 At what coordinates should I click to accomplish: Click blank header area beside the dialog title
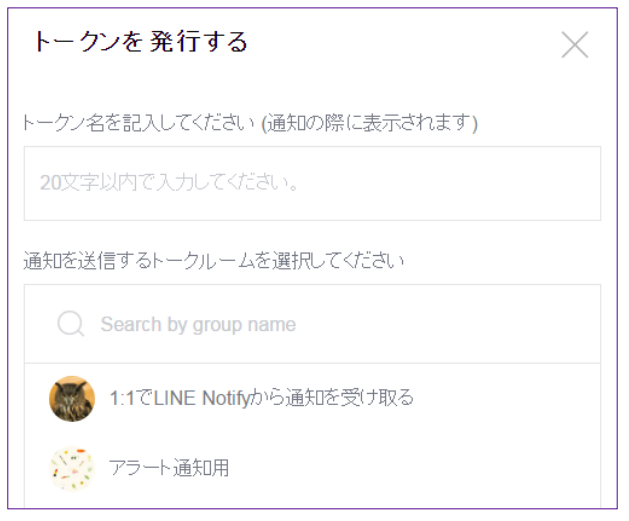pos(401,42)
